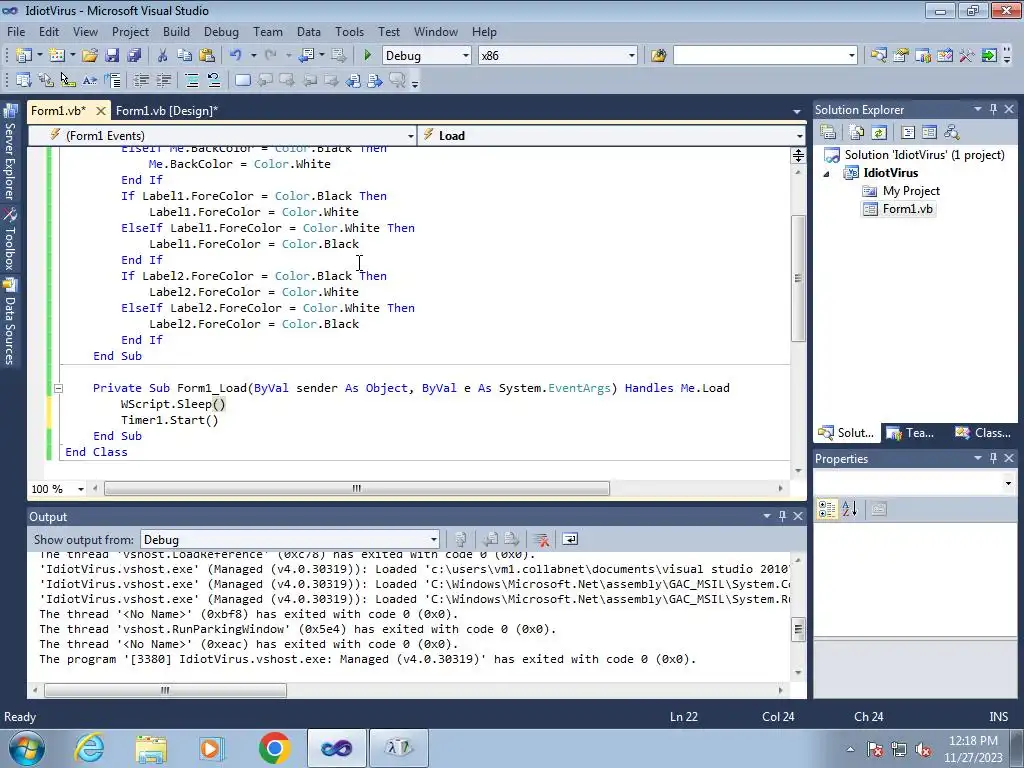Viewport: 1024px width, 768px height.
Task: Open Solution Explorer from the toolbar icon
Action: (878, 56)
